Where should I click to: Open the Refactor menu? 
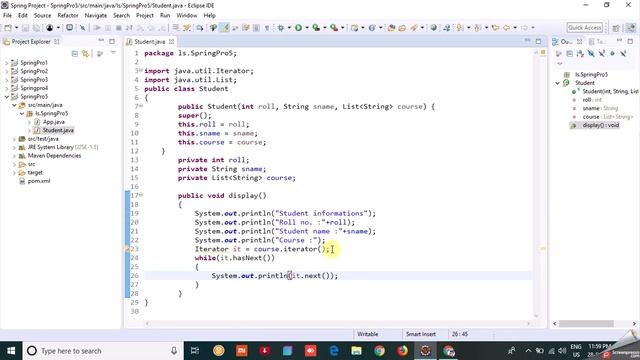click(68, 16)
